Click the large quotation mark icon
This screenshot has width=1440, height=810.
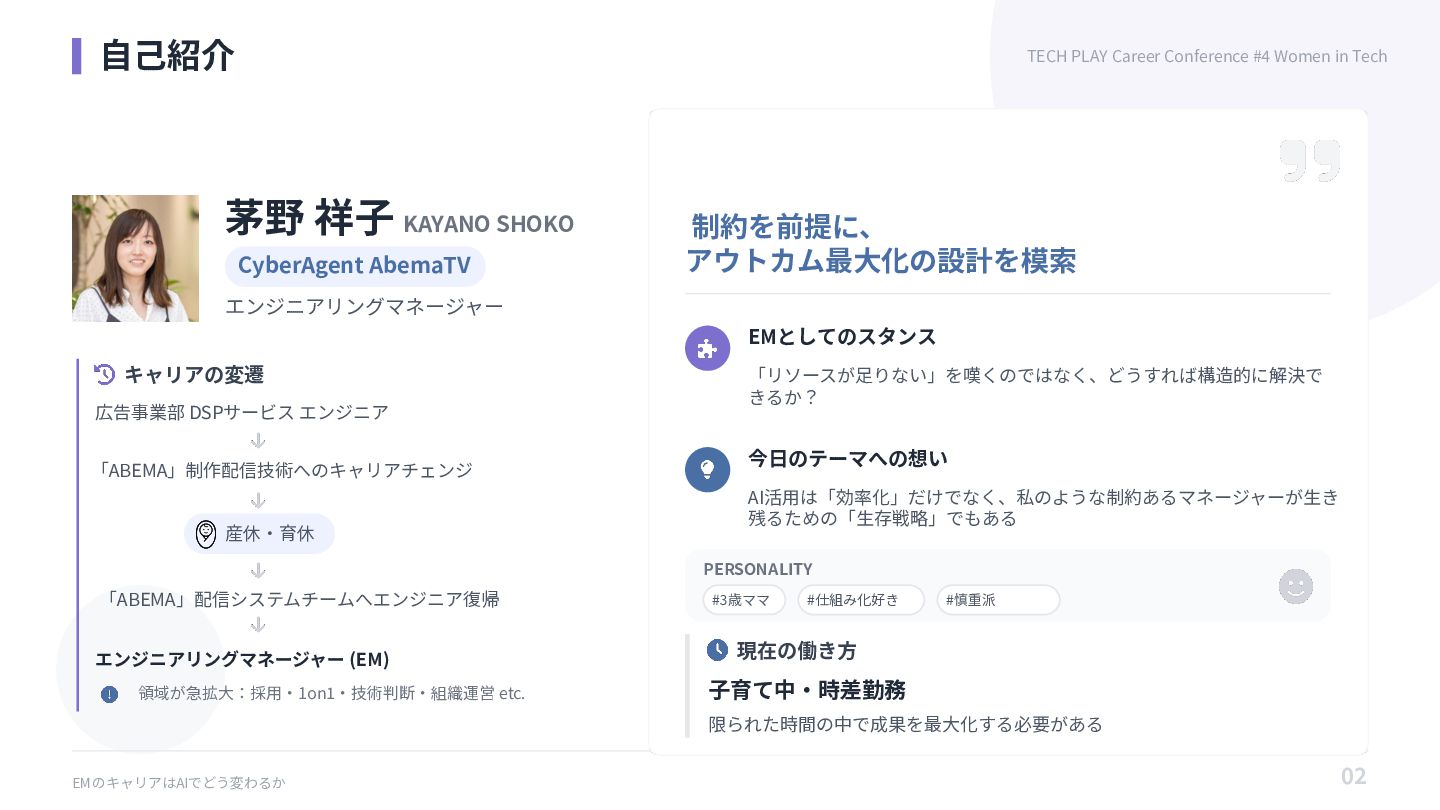point(1309,161)
